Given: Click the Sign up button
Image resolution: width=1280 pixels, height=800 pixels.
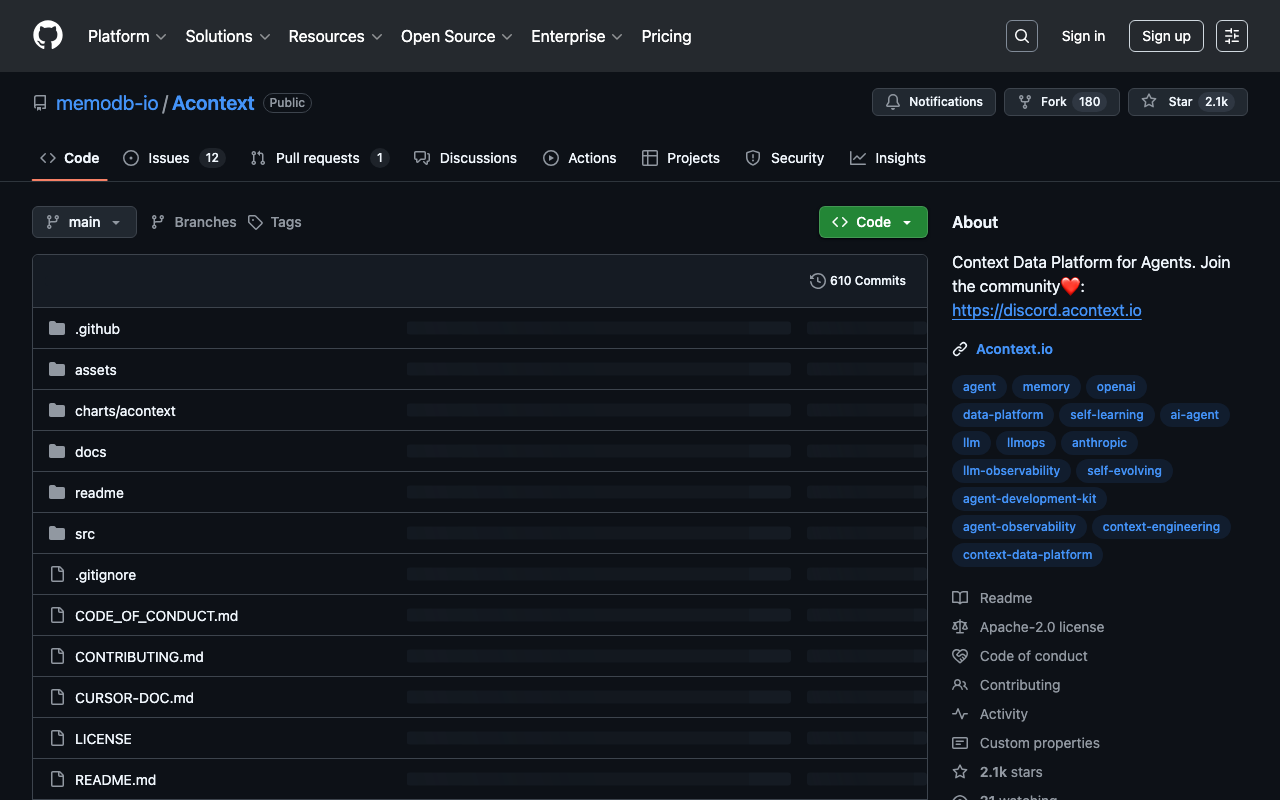Looking at the screenshot, I should (x=1166, y=36).
